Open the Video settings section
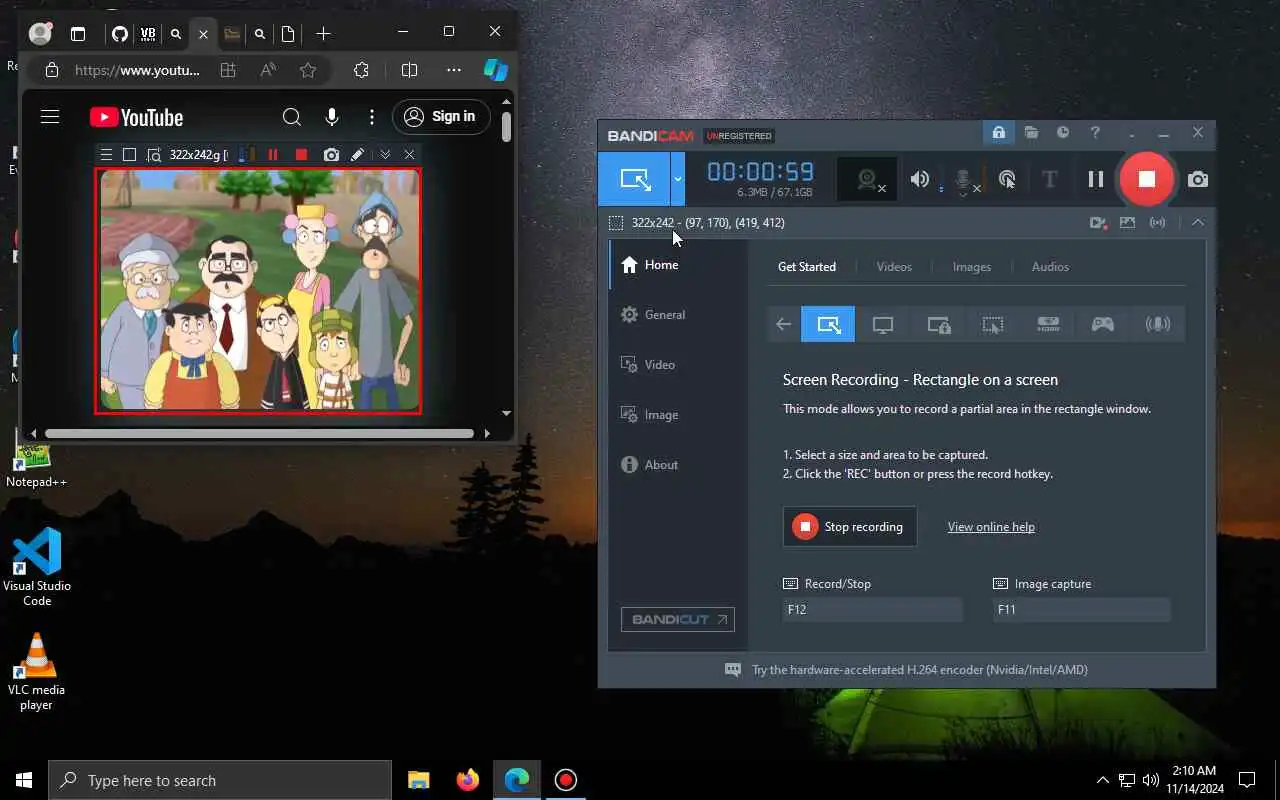This screenshot has width=1280, height=800. [x=678, y=365]
